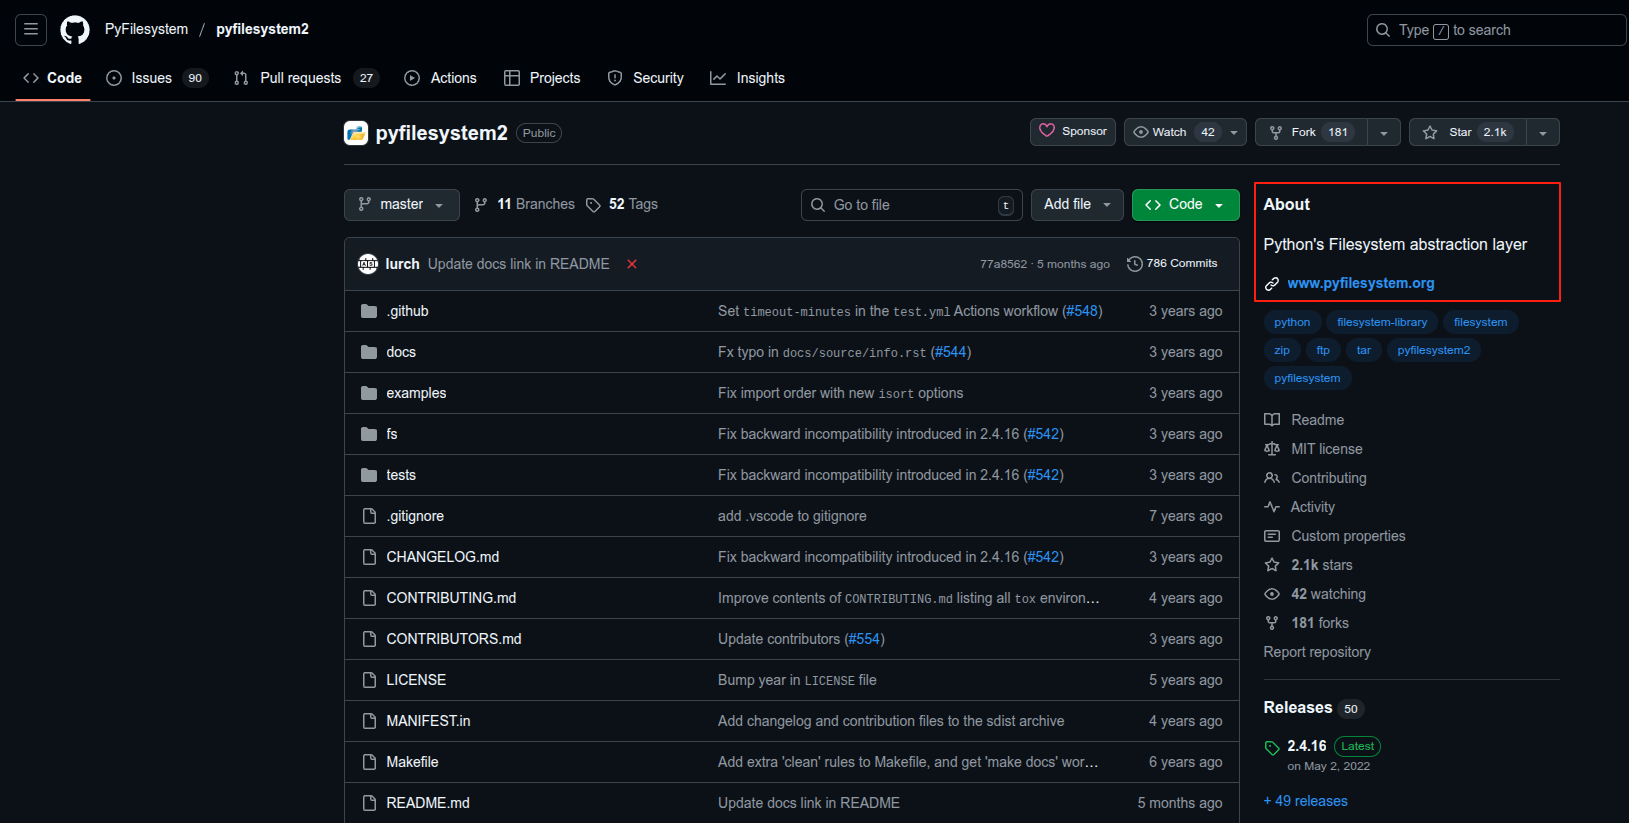Click the examples folder icon
This screenshot has width=1629, height=823.
[369, 393]
